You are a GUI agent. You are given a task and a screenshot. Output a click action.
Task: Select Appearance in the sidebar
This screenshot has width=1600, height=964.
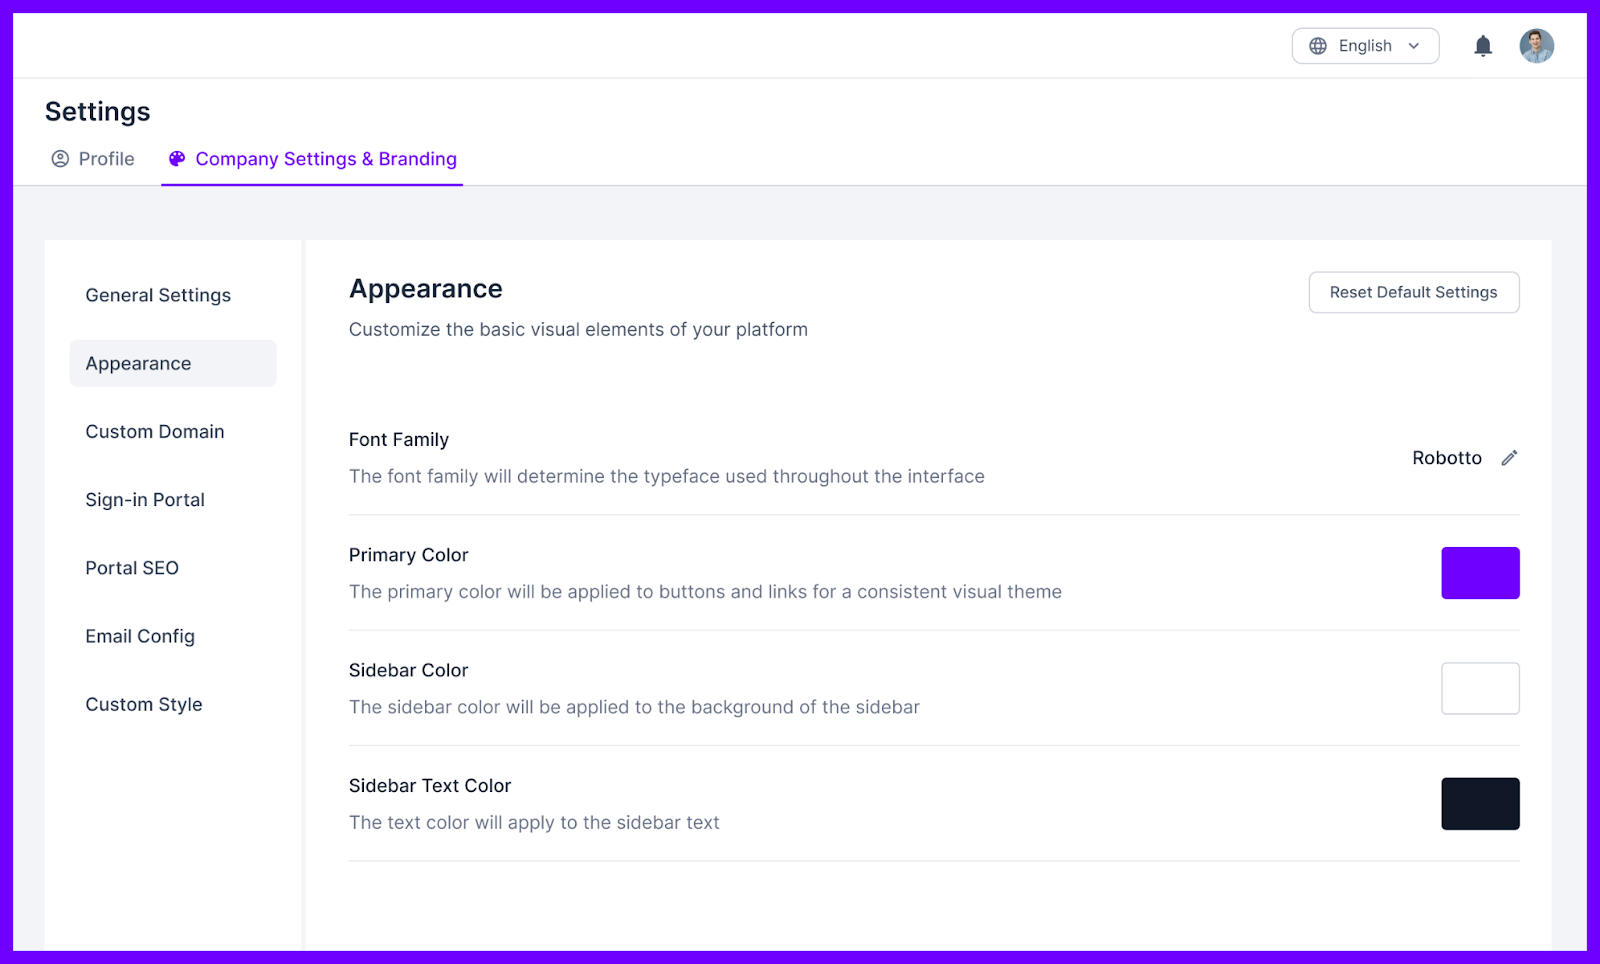137,363
